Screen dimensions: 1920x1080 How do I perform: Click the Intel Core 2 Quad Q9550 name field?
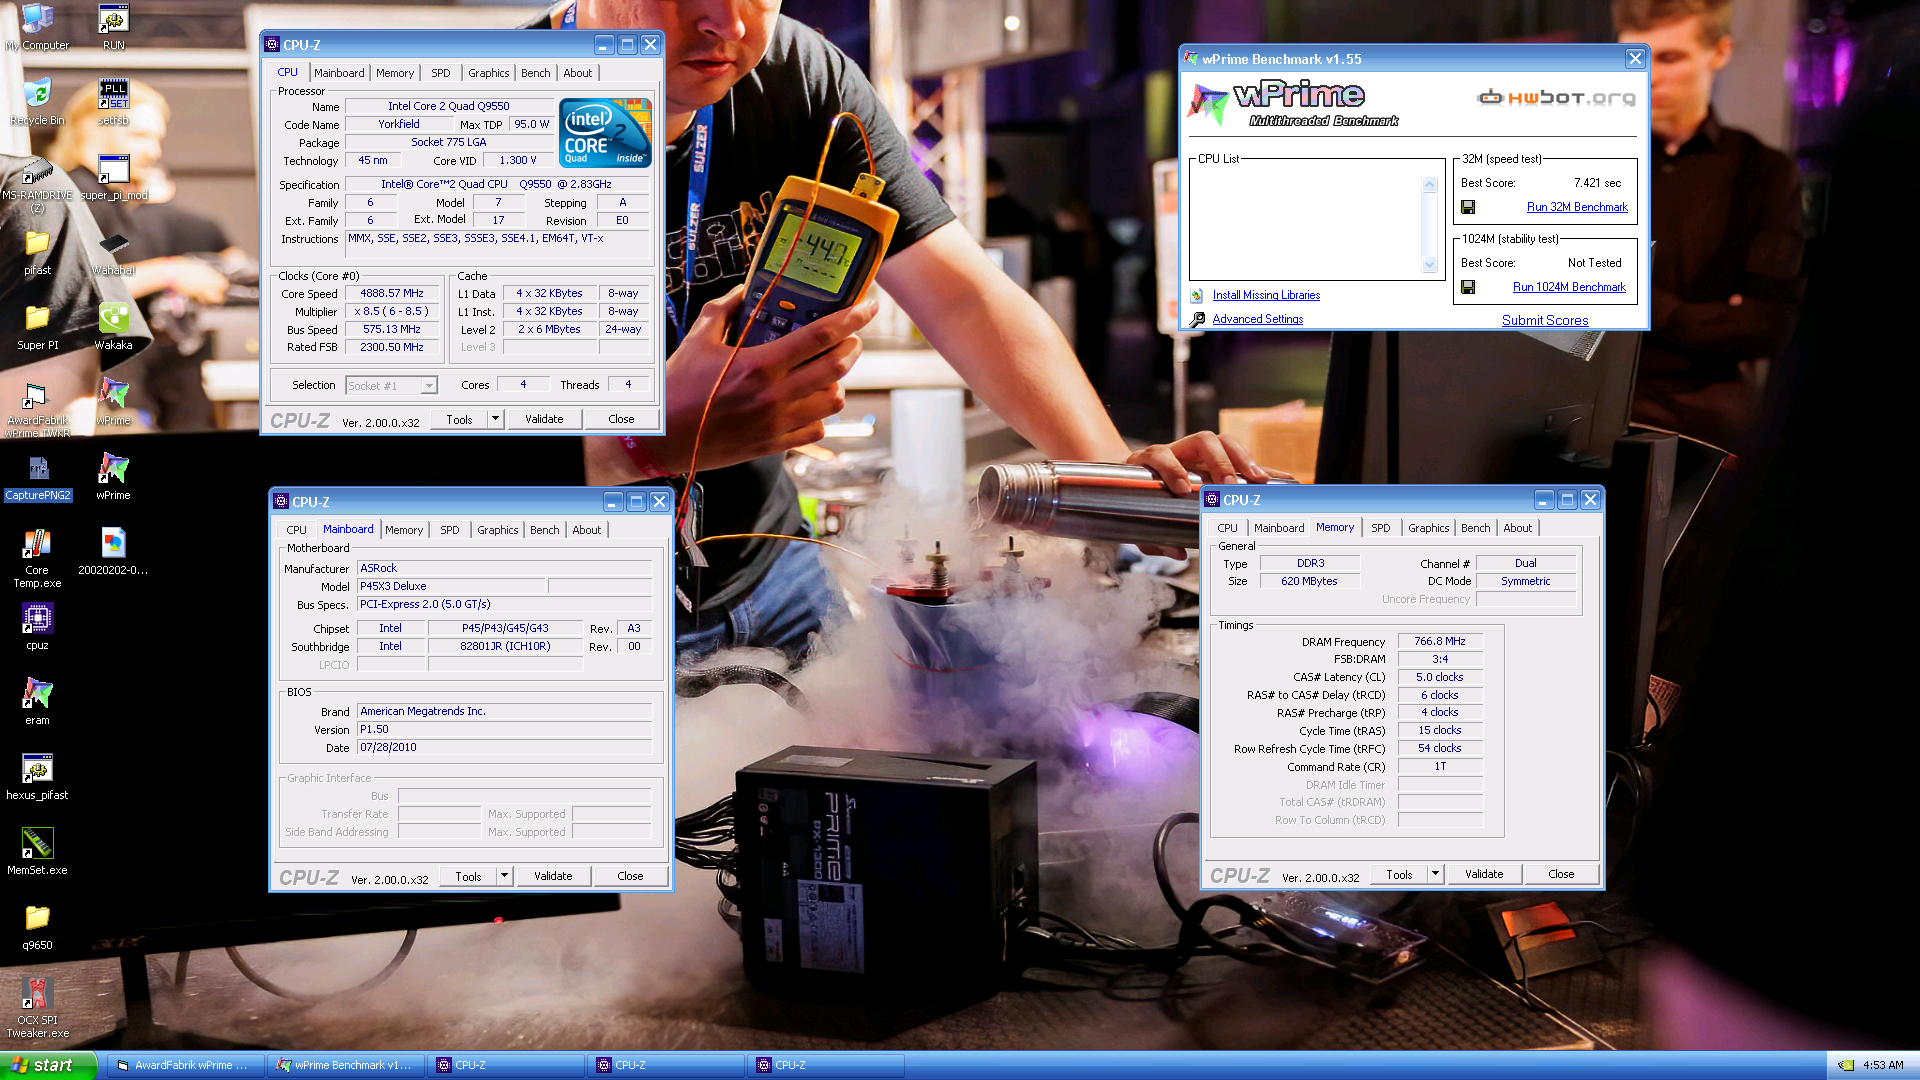point(449,106)
